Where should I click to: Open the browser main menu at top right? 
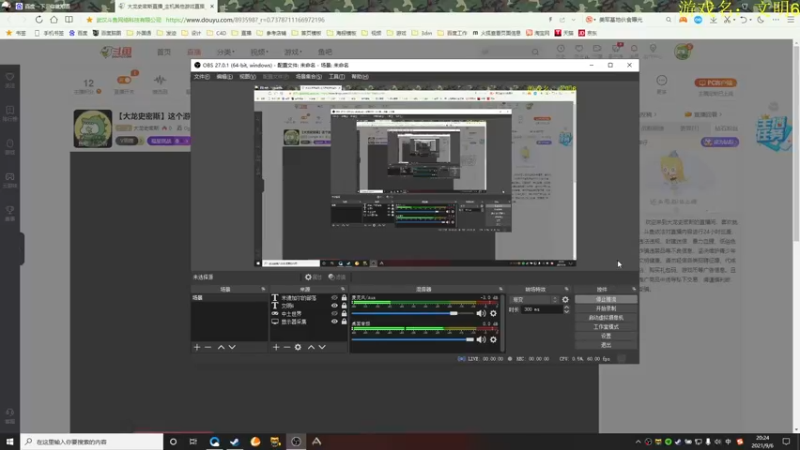coord(790,19)
